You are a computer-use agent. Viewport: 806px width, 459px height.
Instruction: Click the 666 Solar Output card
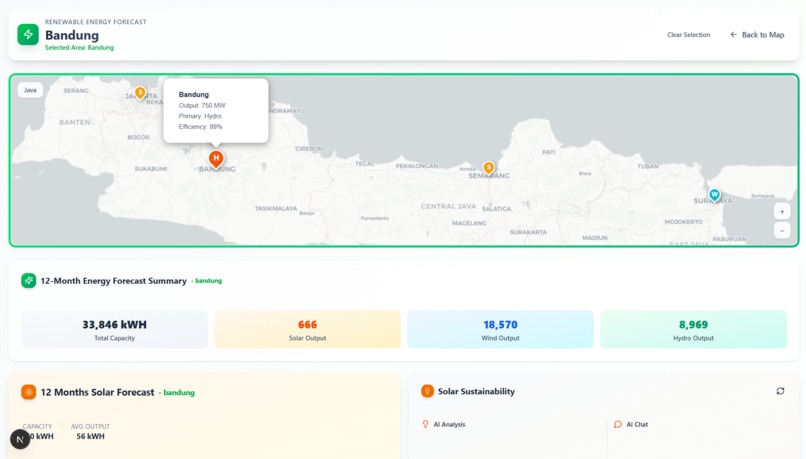point(307,329)
